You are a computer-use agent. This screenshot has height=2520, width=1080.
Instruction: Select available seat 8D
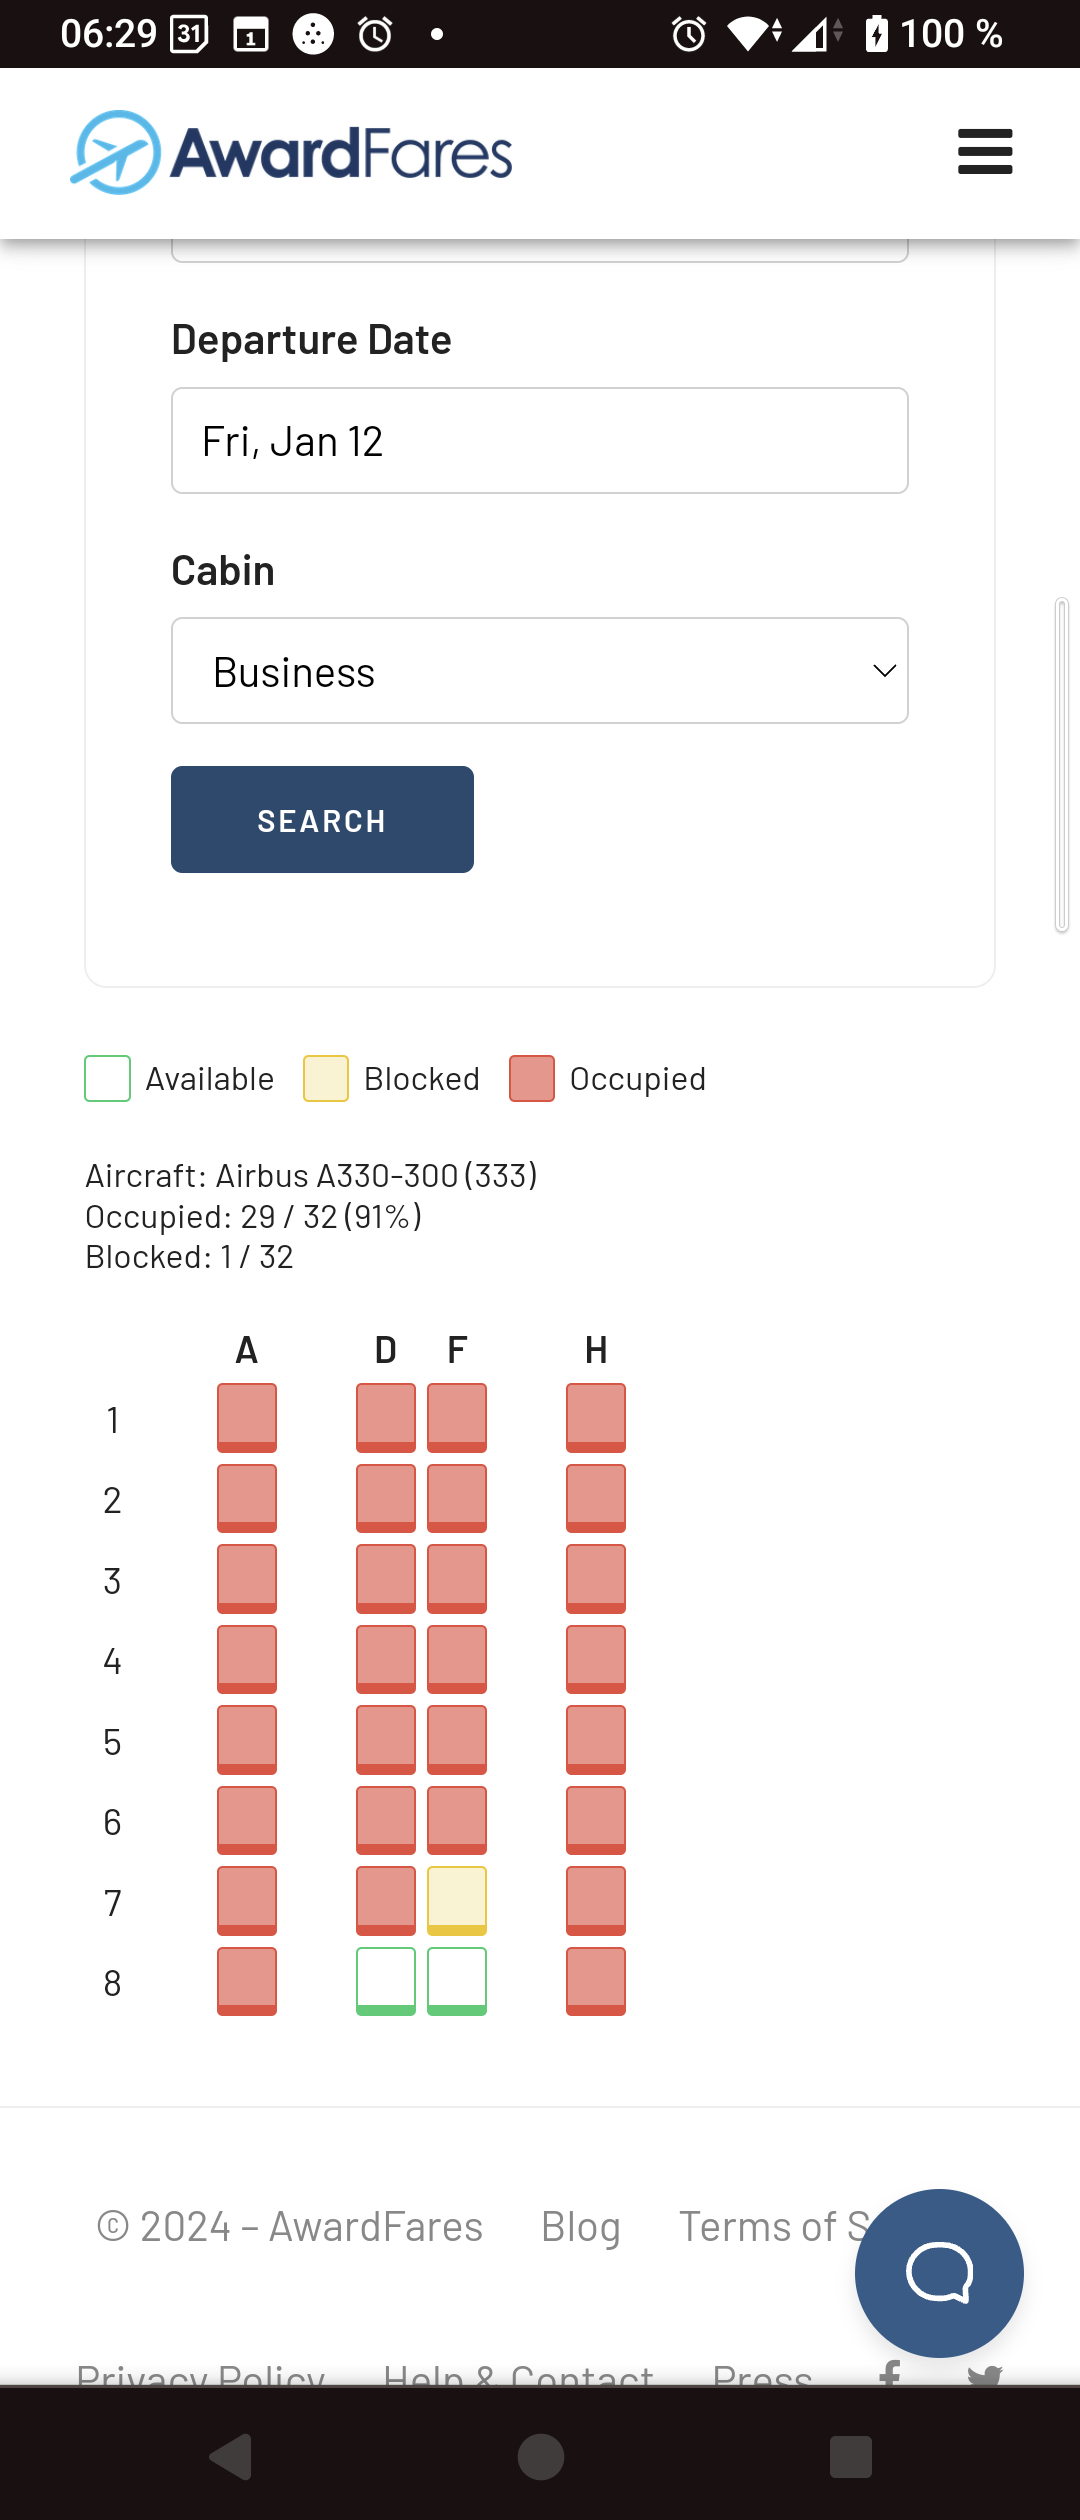click(x=386, y=1981)
